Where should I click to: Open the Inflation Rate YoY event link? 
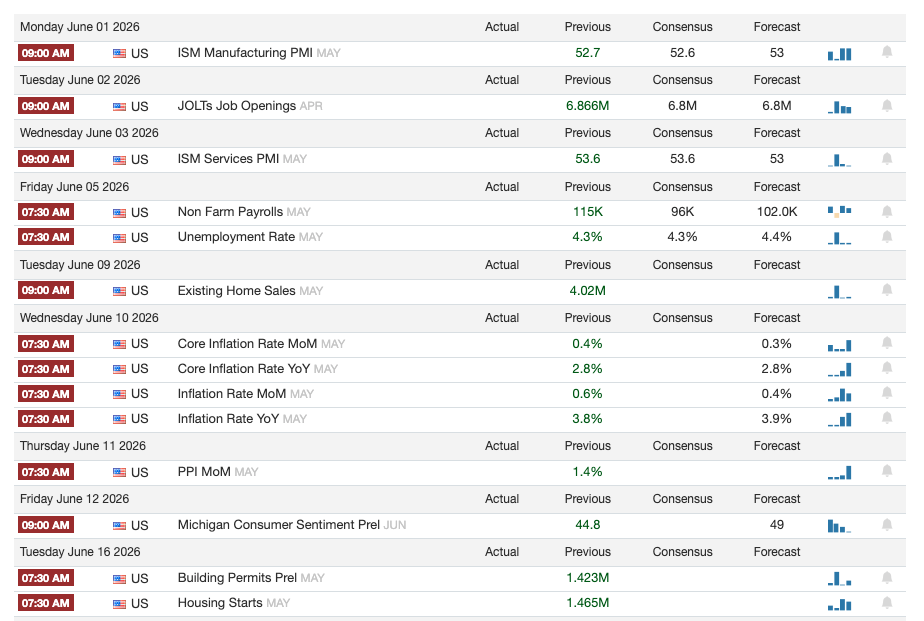[228, 419]
